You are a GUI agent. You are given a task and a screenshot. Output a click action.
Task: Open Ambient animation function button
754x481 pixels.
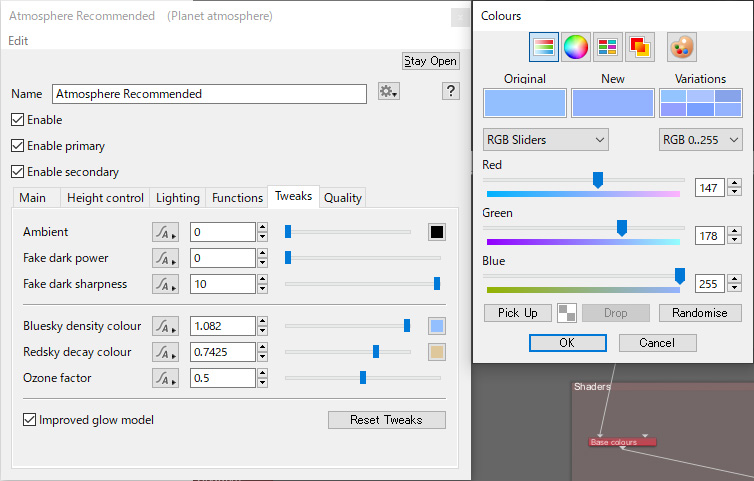(x=165, y=232)
